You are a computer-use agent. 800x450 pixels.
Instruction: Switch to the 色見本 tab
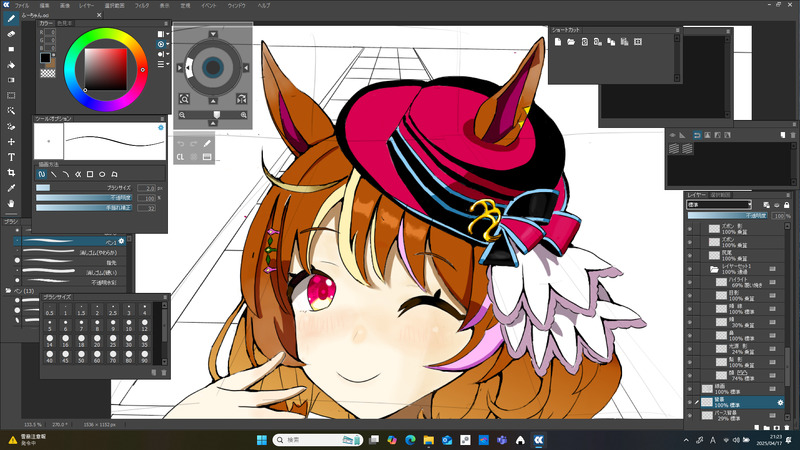point(64,23)
